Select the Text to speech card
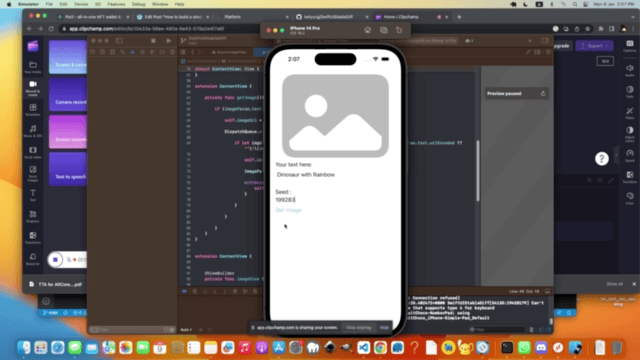Viewport: 640px width, 360px height. [x=68, y=169]
